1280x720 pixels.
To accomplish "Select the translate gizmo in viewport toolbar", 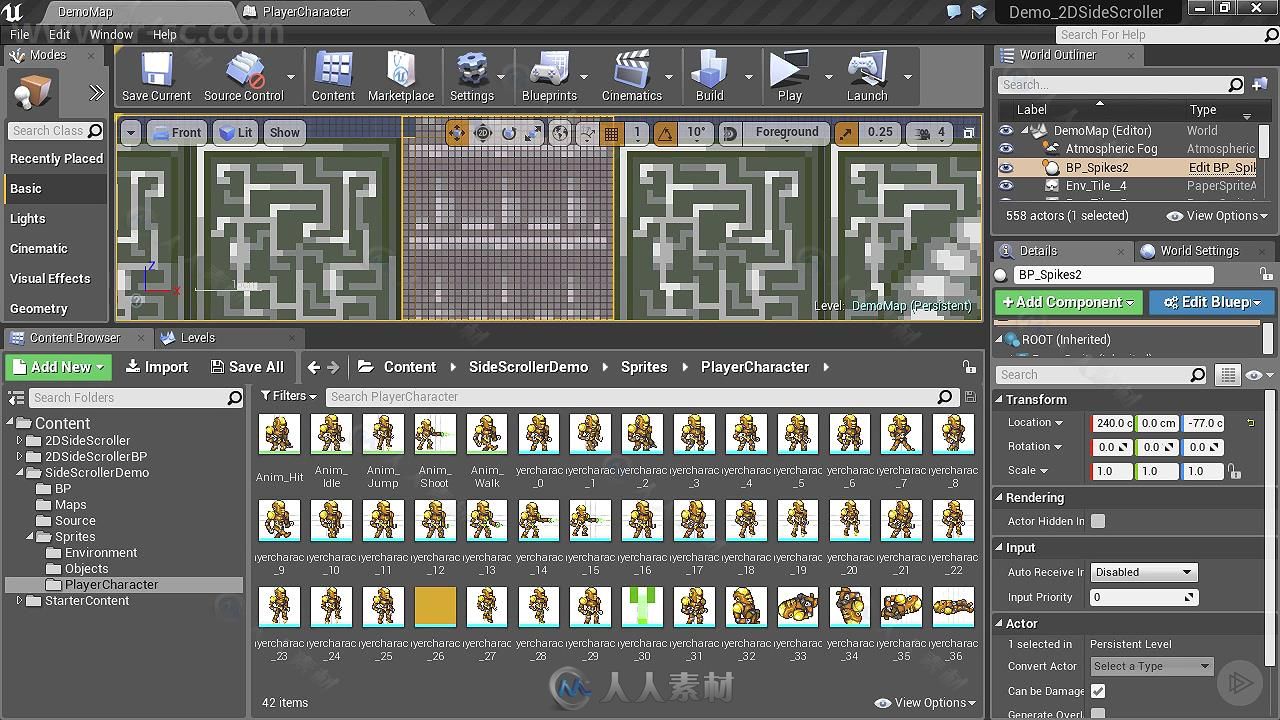I will 457,132.
